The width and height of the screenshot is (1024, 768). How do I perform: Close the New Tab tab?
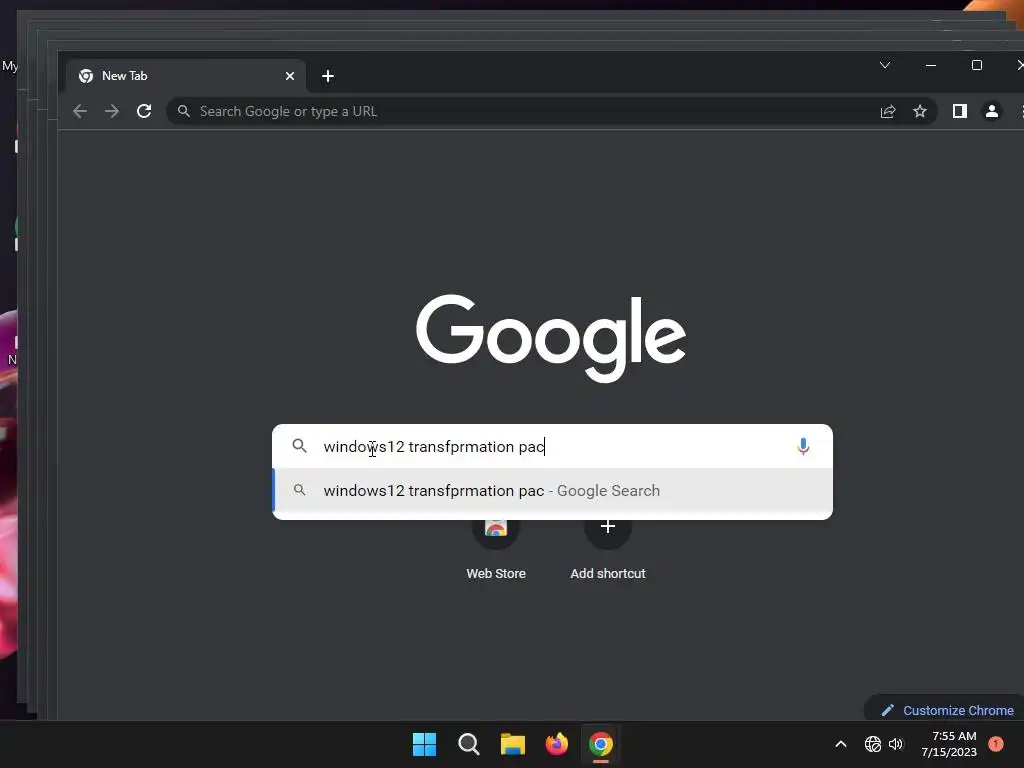pyautogui.click(x=290, y=76)
